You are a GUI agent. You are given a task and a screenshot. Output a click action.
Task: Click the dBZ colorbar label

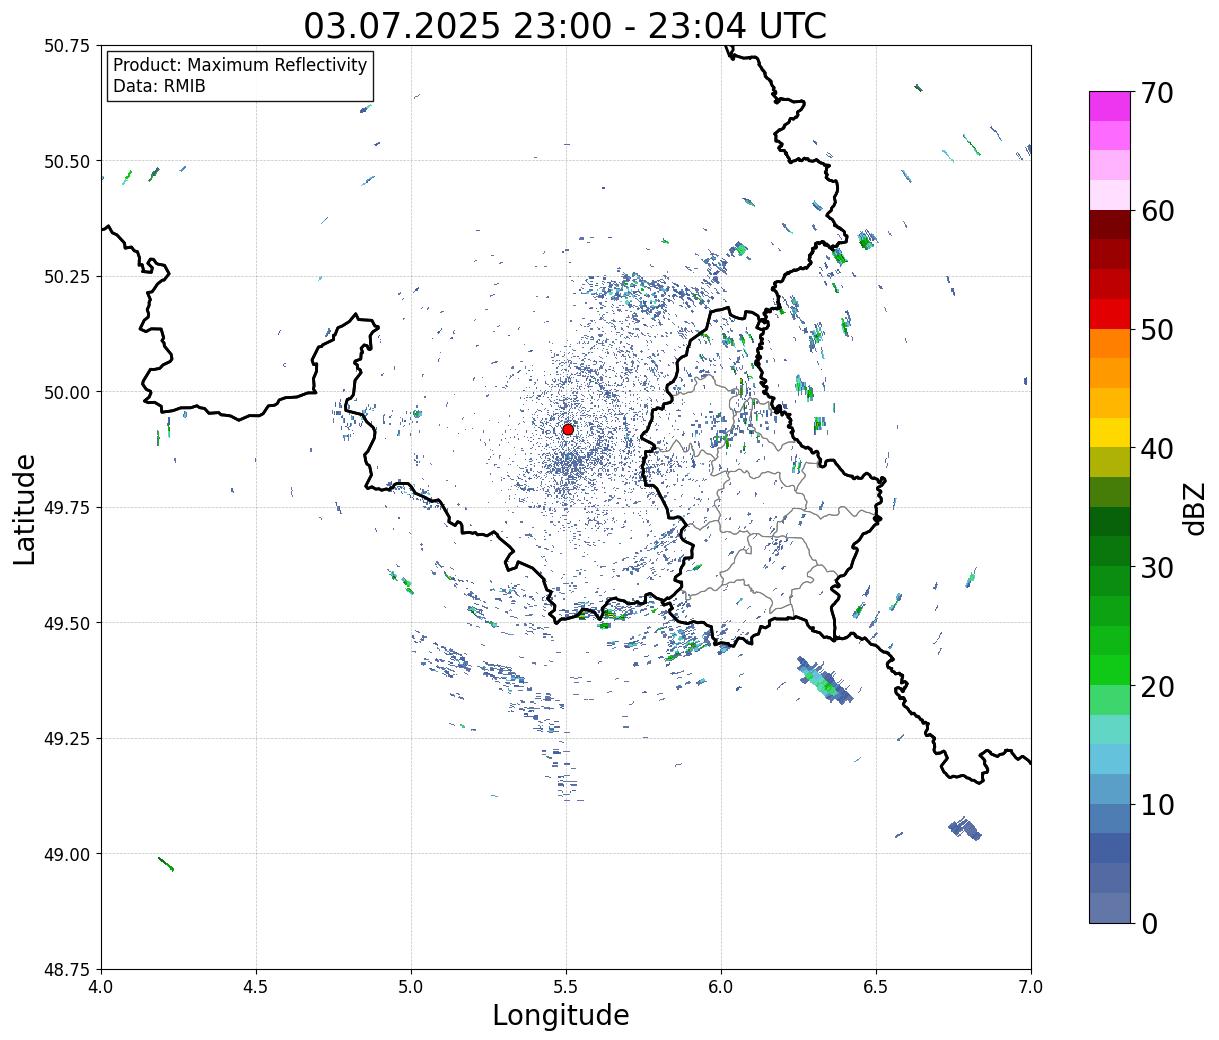pyautogui.click(x=1194, y=507)
